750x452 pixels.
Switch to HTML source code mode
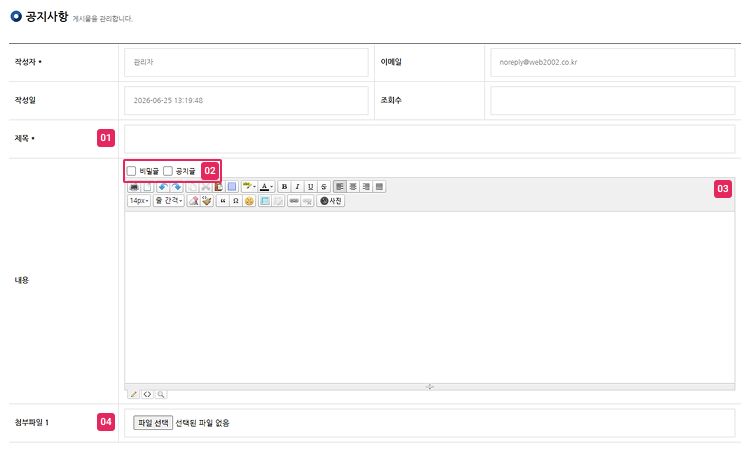[x=147, y=395]
